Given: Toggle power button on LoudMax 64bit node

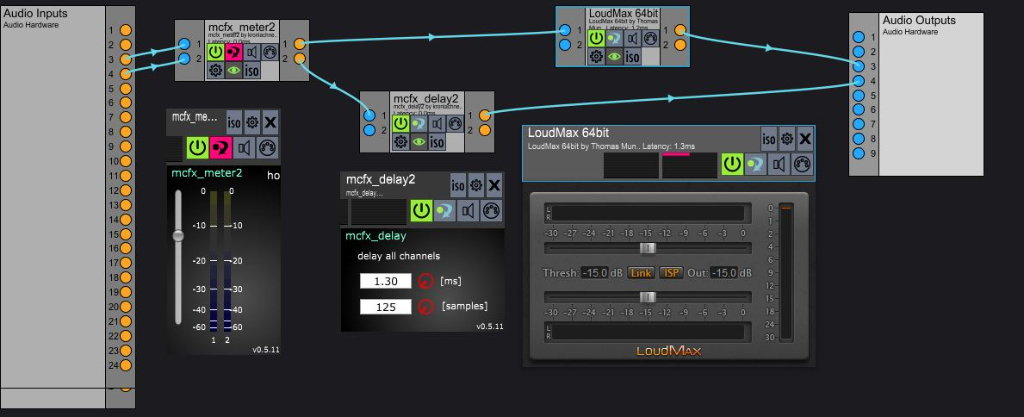Looking at the screenshot, I should pyautogui.click(x=596, y=38).
